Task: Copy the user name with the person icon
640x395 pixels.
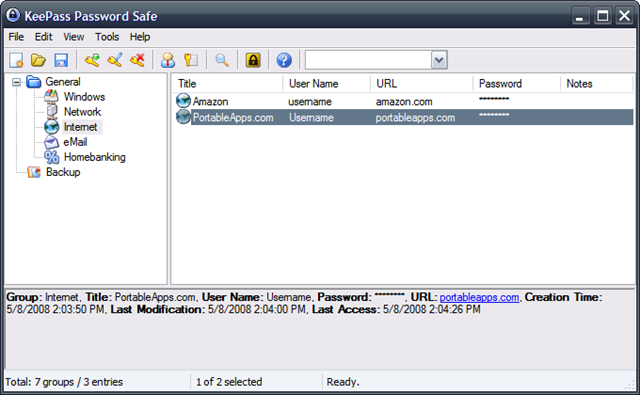Action: tap(168, 60)
